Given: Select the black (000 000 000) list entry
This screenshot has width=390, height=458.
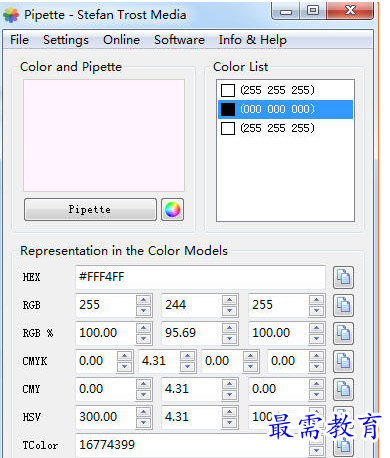Looking at the screenshot, I should point(285,109).
